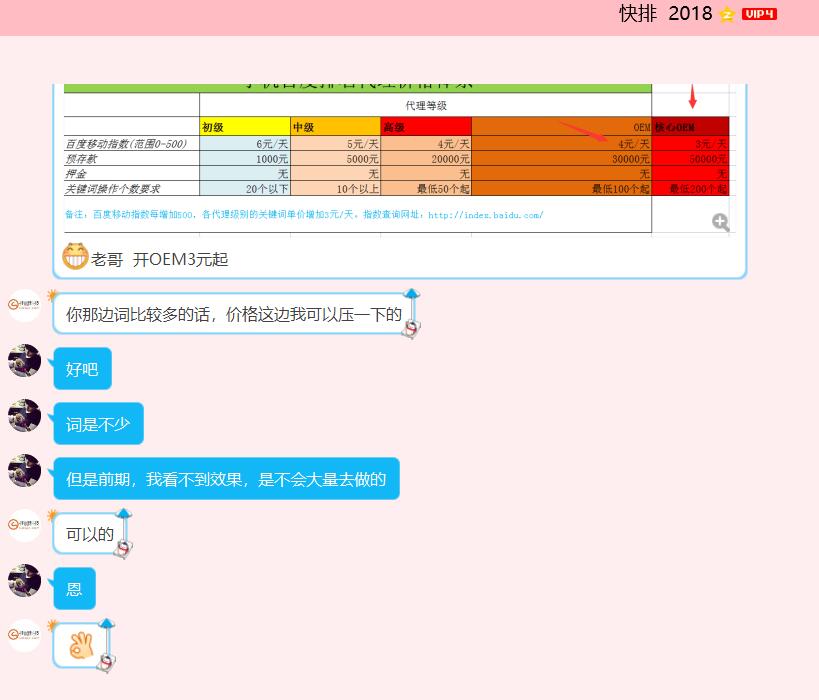Click the 预存款 row label
The width and height of the screenshot is (819, 700).
pyautogui.click(x=81, y=158)
